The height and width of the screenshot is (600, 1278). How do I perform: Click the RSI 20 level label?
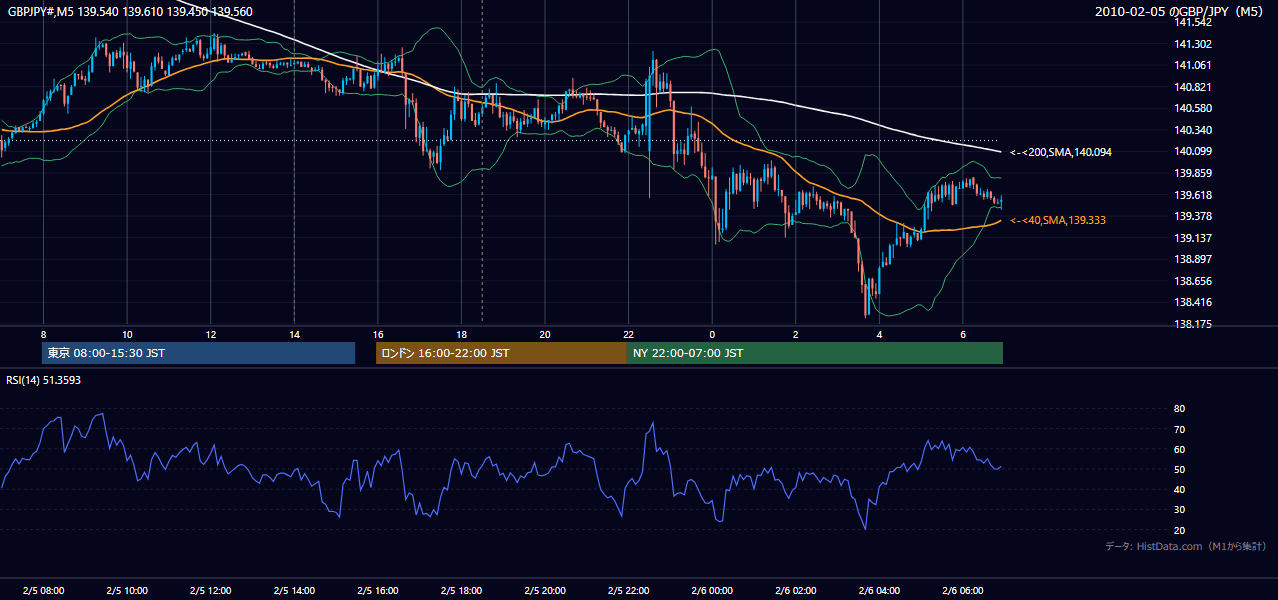[x=1179, y=530]
